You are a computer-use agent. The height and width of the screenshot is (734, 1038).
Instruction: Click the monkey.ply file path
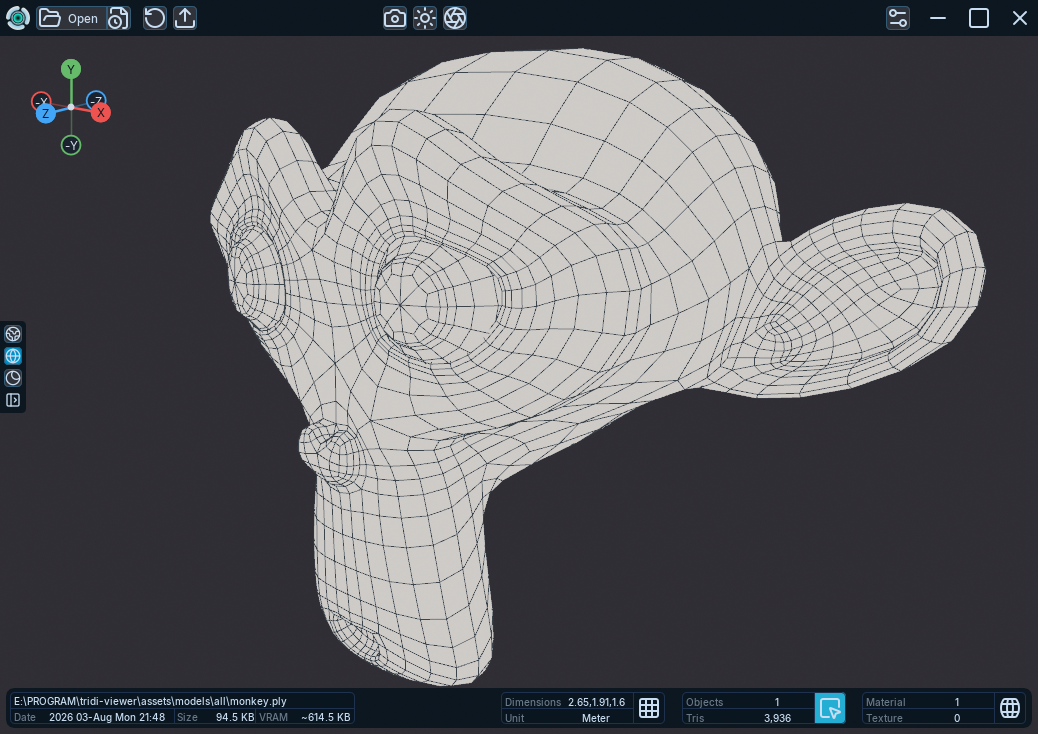[150, 701]
